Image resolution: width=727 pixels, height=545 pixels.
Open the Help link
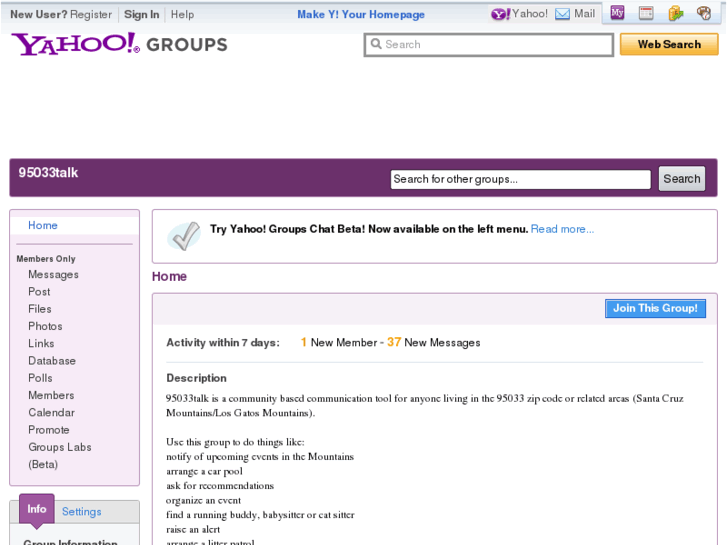182,14
